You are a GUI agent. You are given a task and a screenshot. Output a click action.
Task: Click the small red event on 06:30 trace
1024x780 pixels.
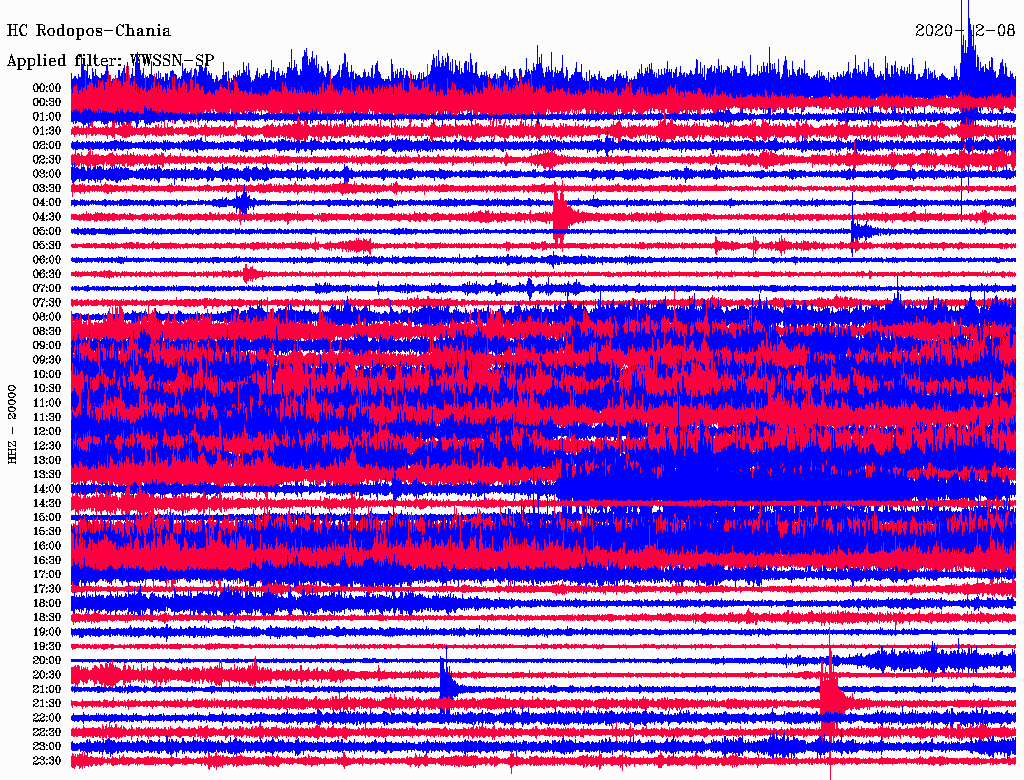(x=249, y=273)
